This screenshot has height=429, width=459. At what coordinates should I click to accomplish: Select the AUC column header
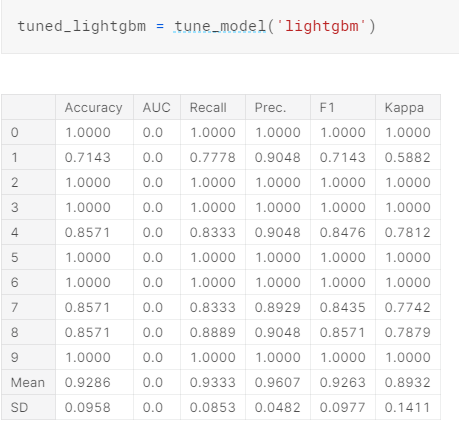pyautogui.click(x=157, y=108)
